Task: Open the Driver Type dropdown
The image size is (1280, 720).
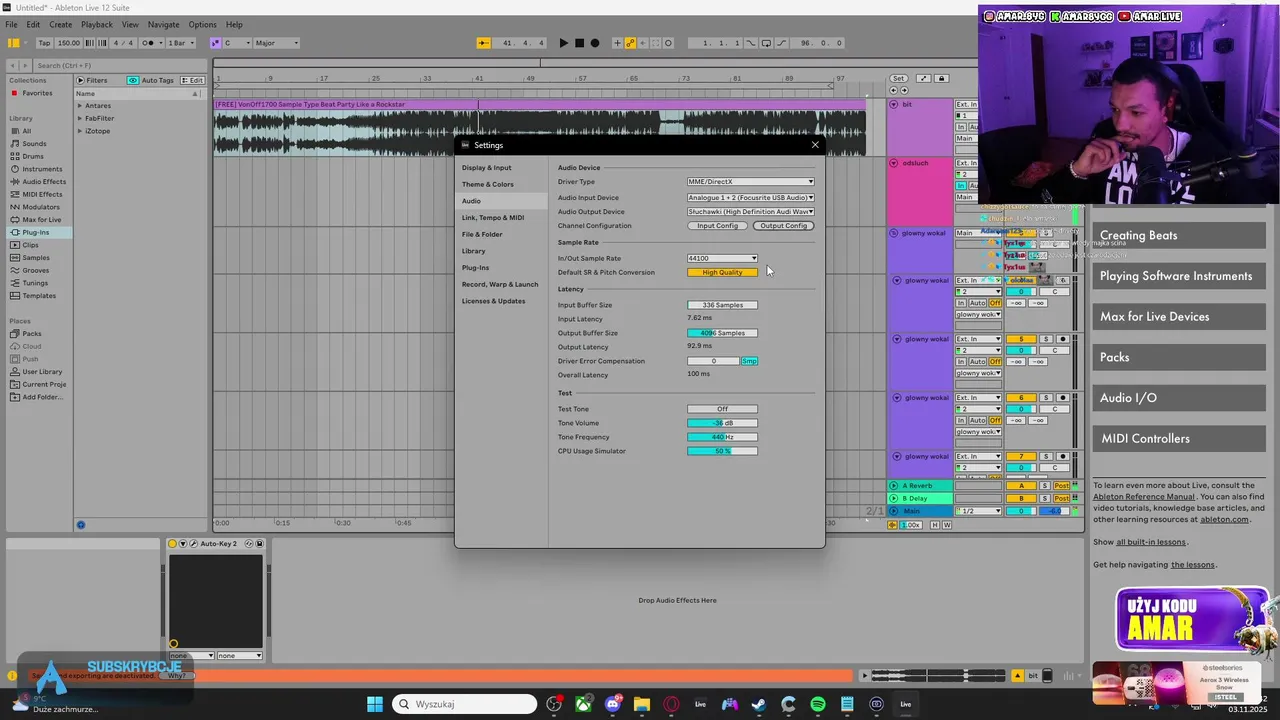Action: coord(750,182)
